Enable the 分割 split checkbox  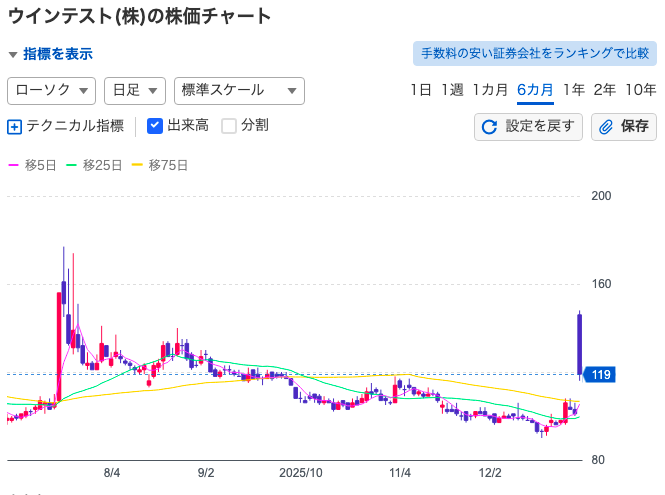229,126
